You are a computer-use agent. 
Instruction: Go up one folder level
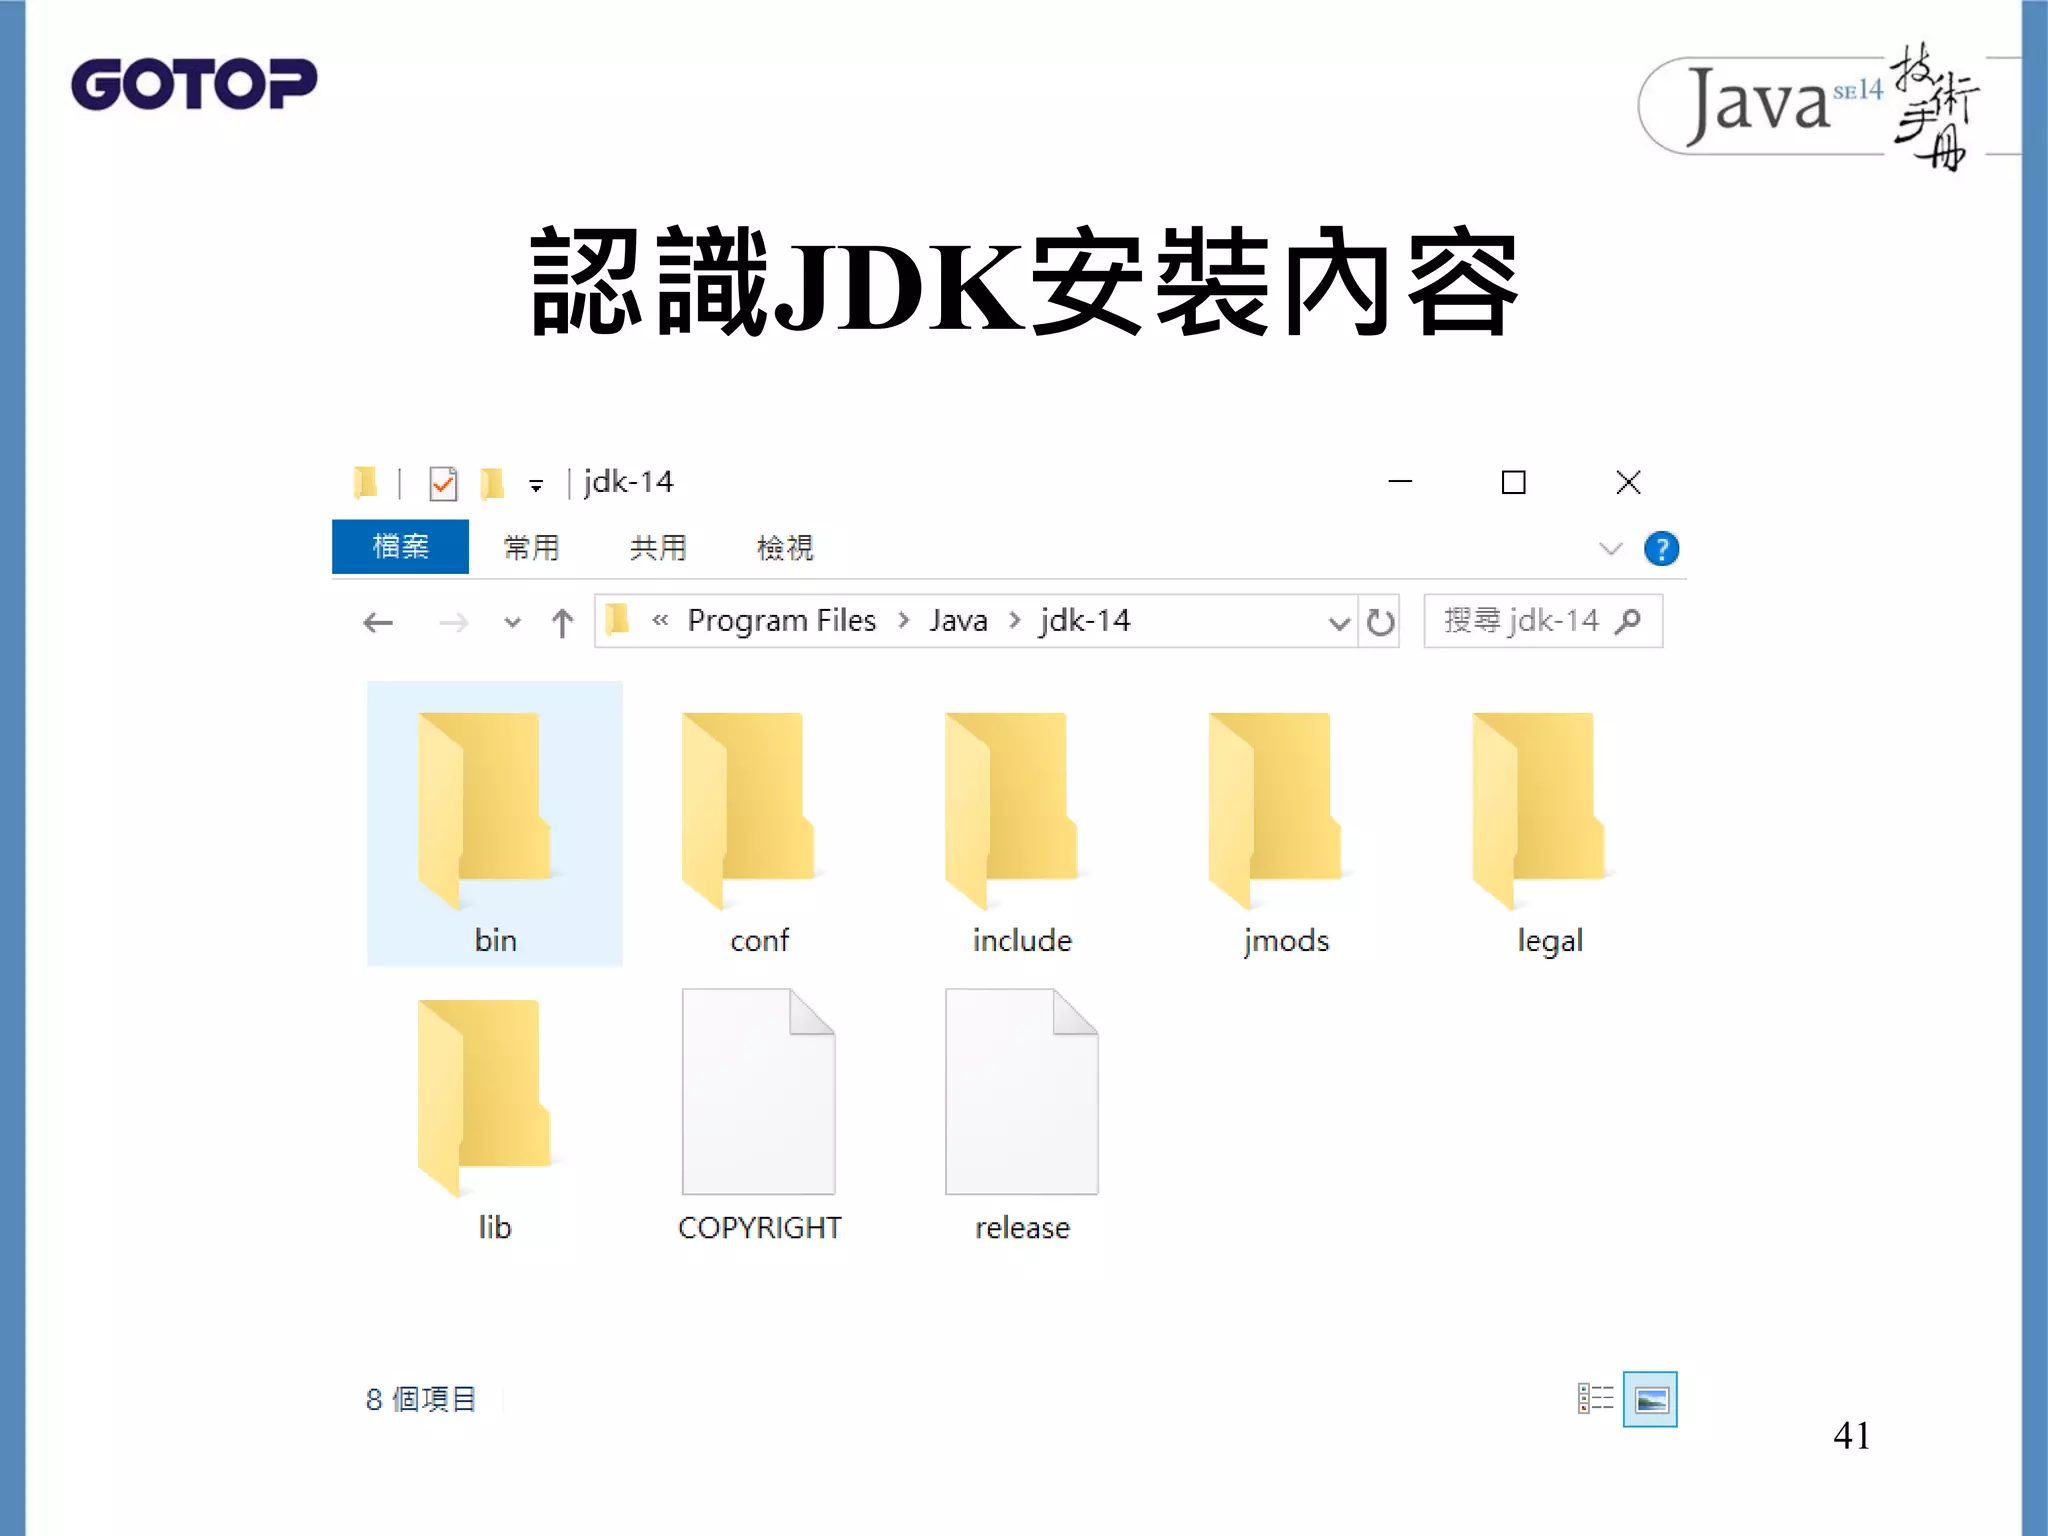pyautogui.click(x=562, y=623)
